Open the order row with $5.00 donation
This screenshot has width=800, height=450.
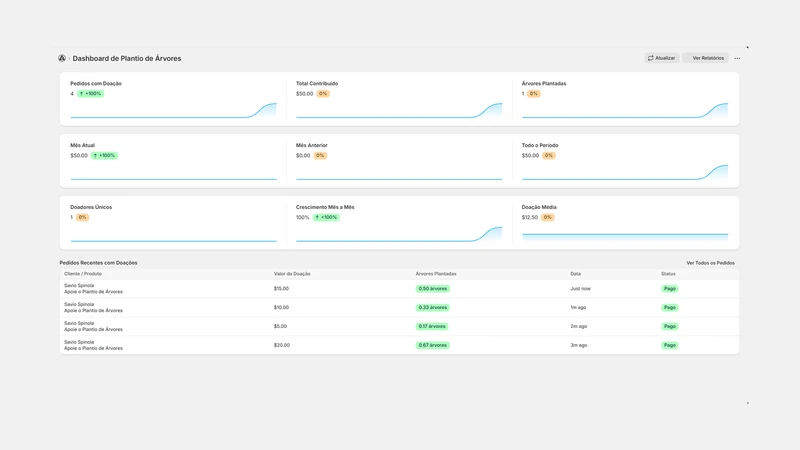tap(399, 327)
